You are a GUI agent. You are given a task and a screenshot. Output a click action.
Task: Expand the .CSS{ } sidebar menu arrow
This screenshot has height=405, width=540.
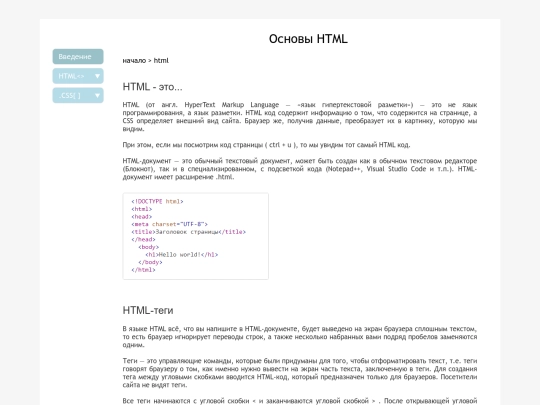tap(97, 95)
